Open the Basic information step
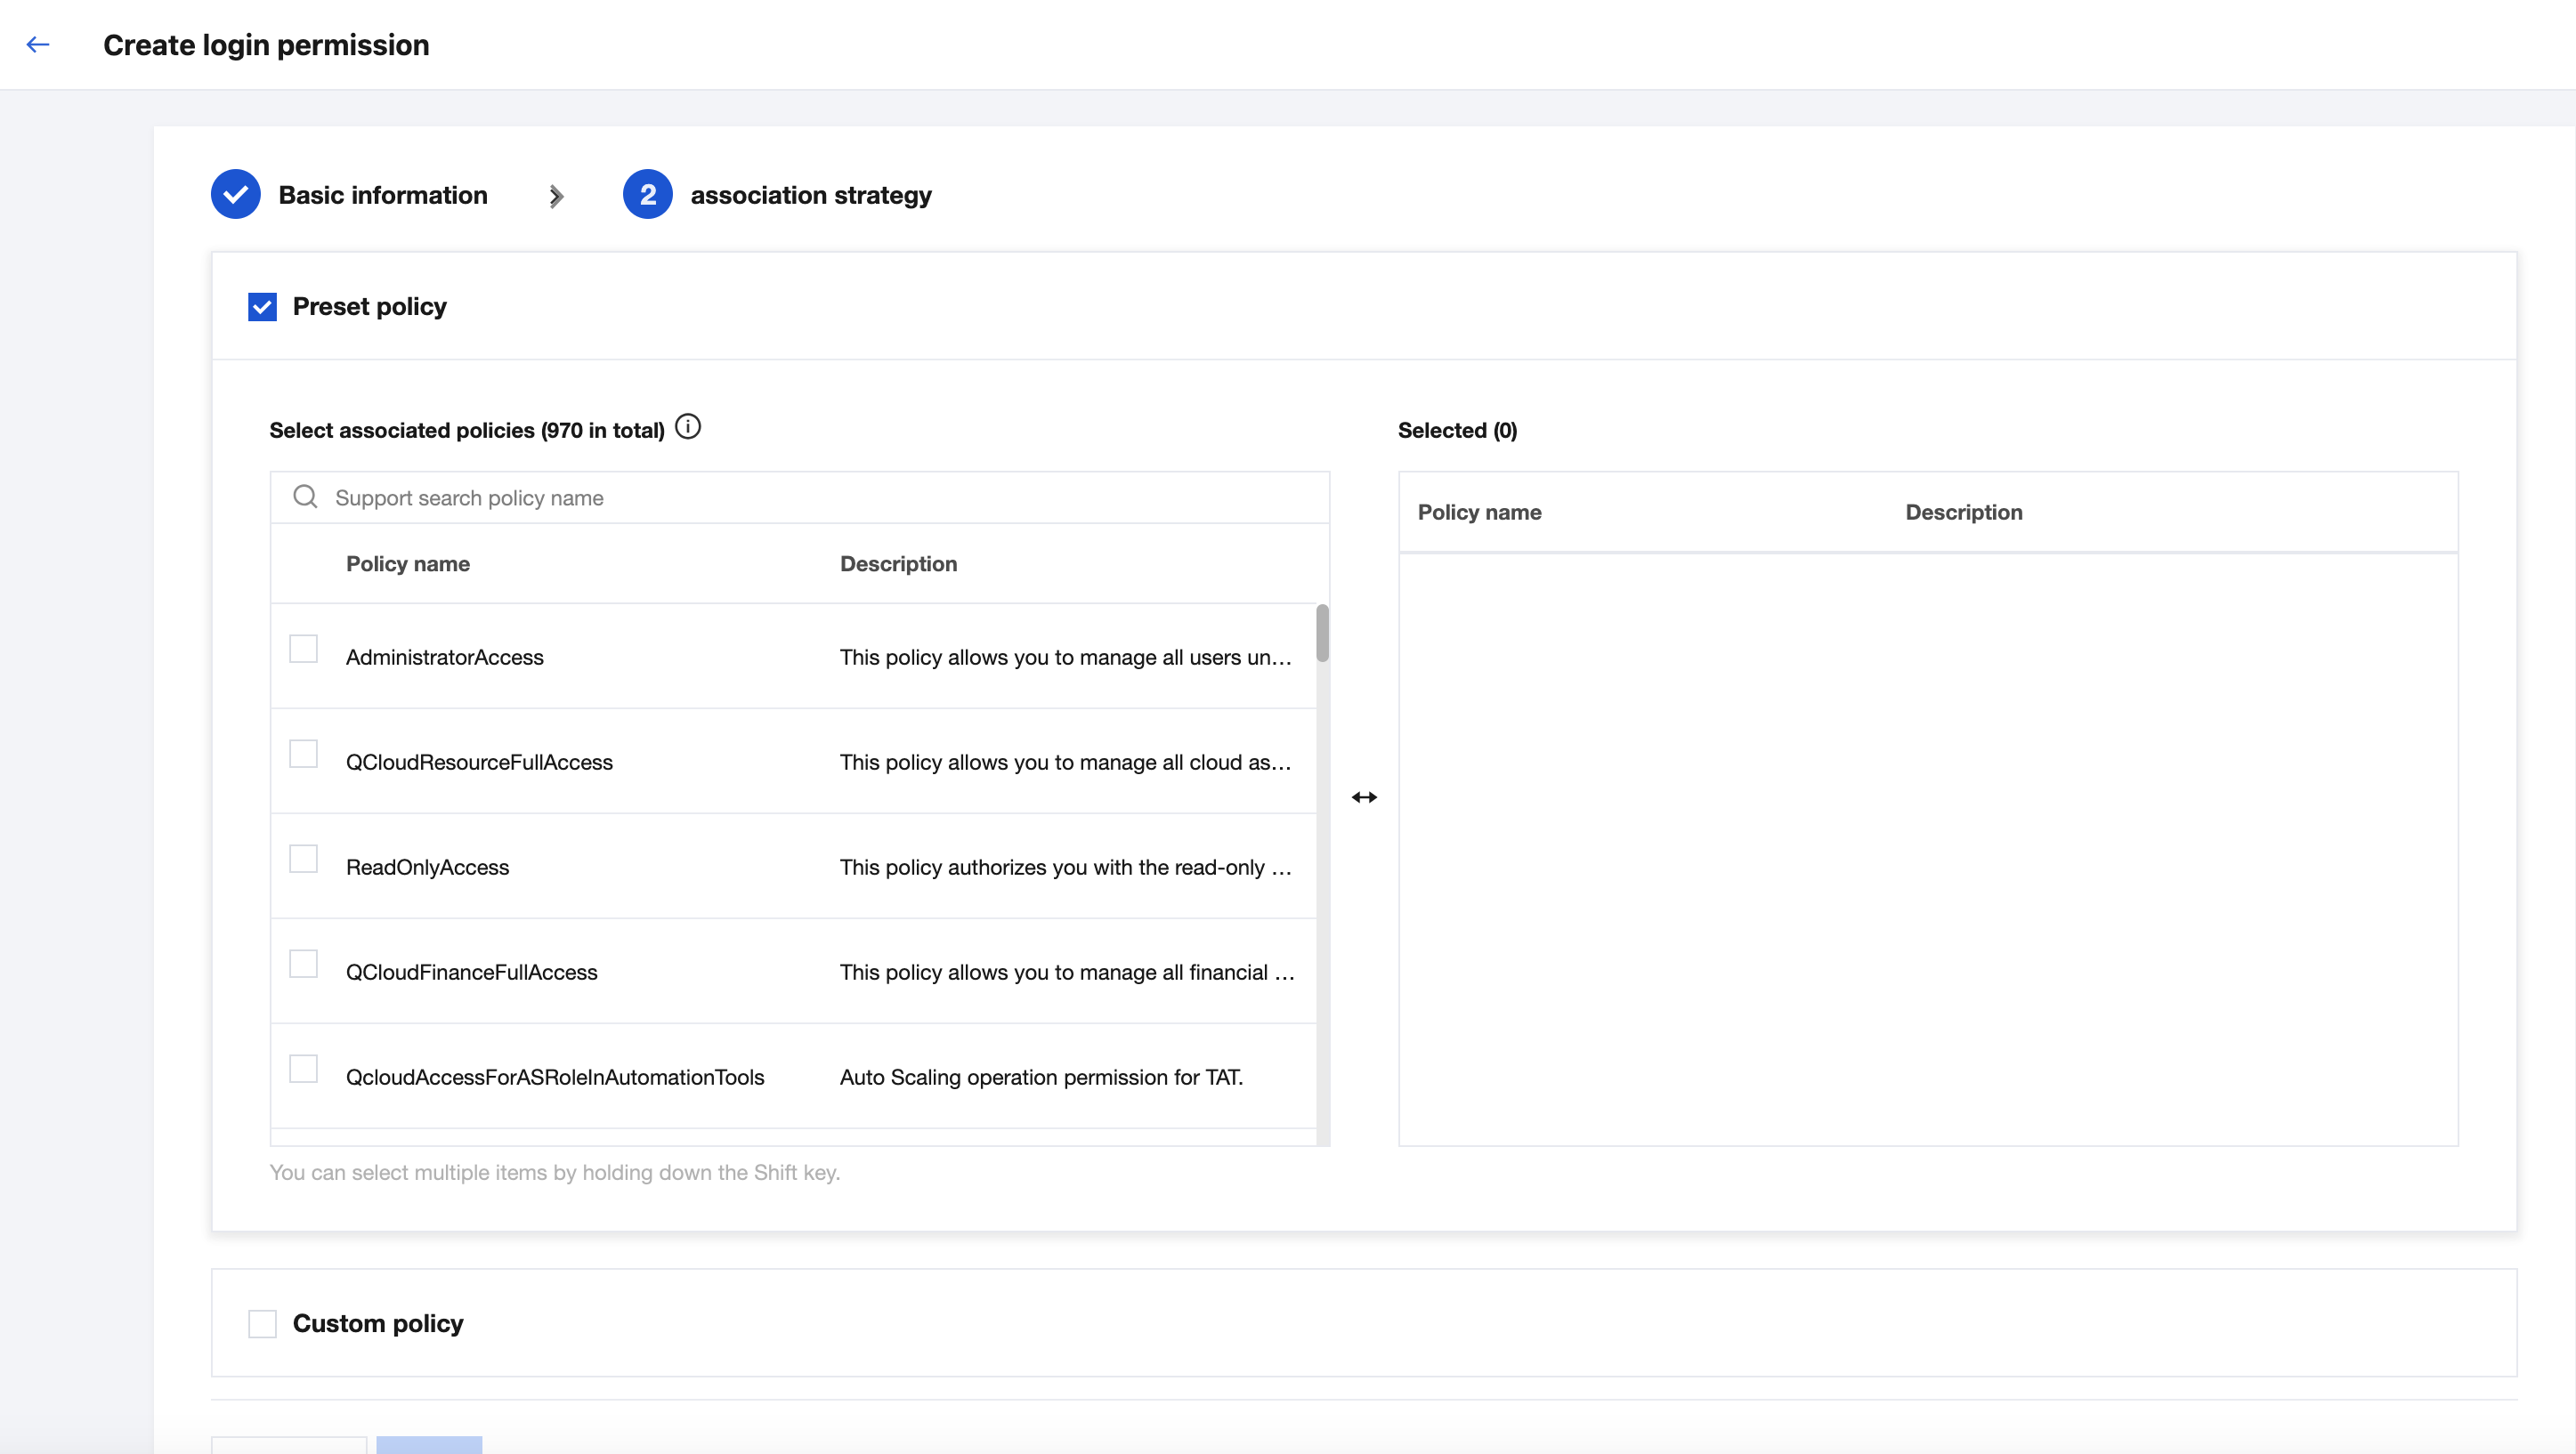The image size is (2576, 1454). pyautogui.click(x=383, y=195)
